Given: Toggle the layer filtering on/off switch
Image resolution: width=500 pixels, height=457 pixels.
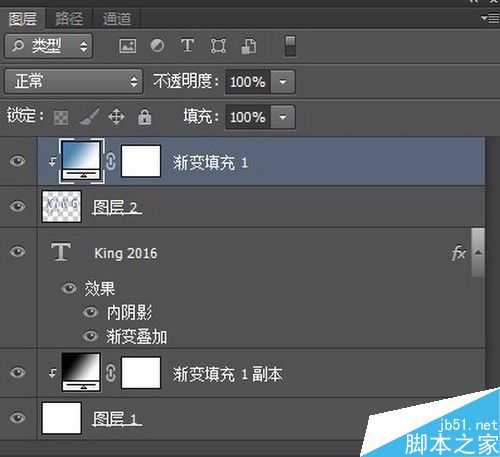Looking at the screenshot, I should (290, 46).
